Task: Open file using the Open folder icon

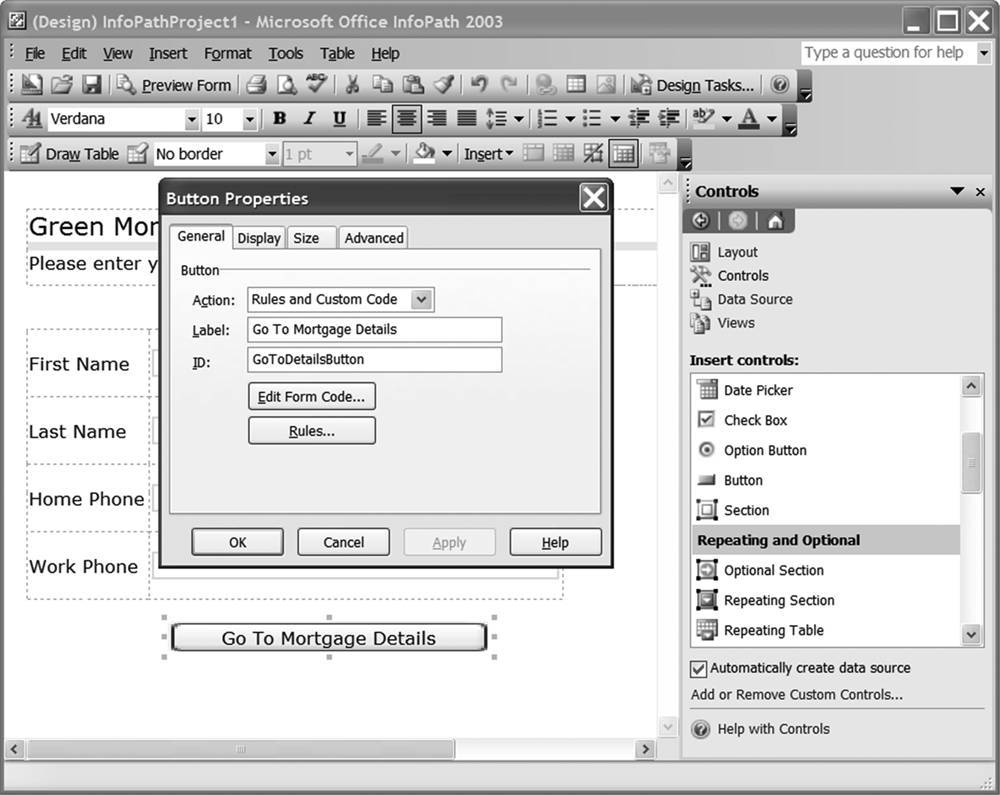Action: tap(62, 85)
